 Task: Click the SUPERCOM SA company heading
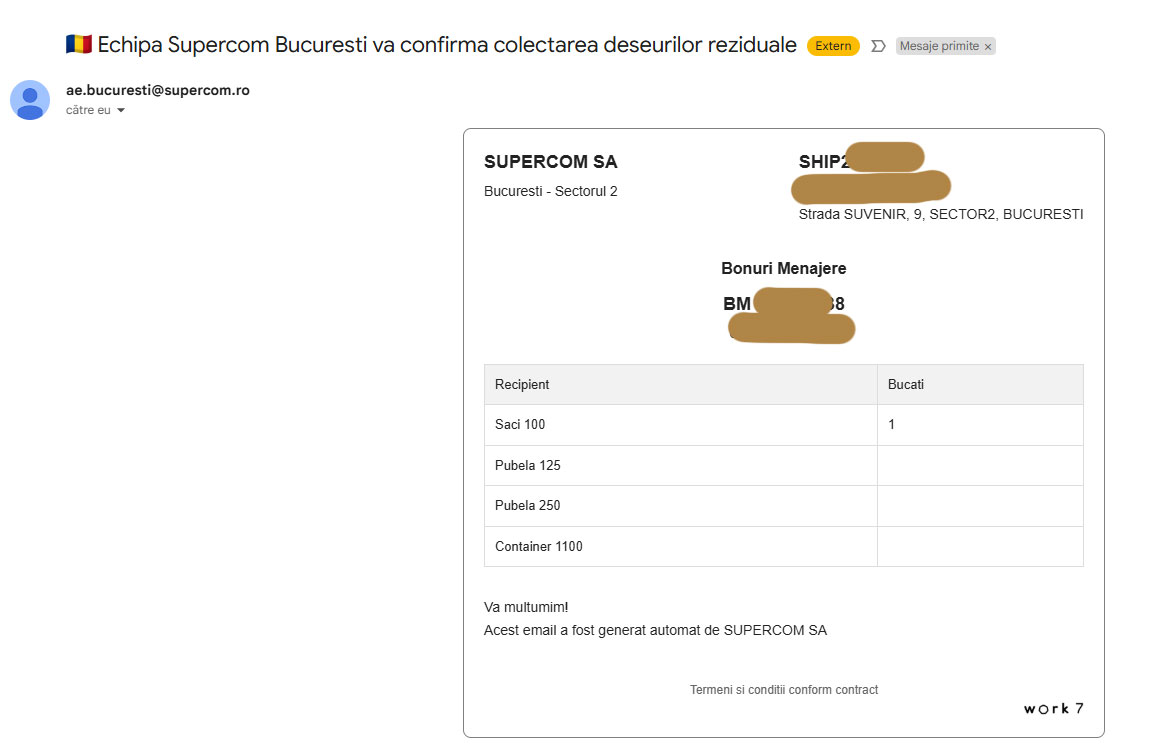551,162
